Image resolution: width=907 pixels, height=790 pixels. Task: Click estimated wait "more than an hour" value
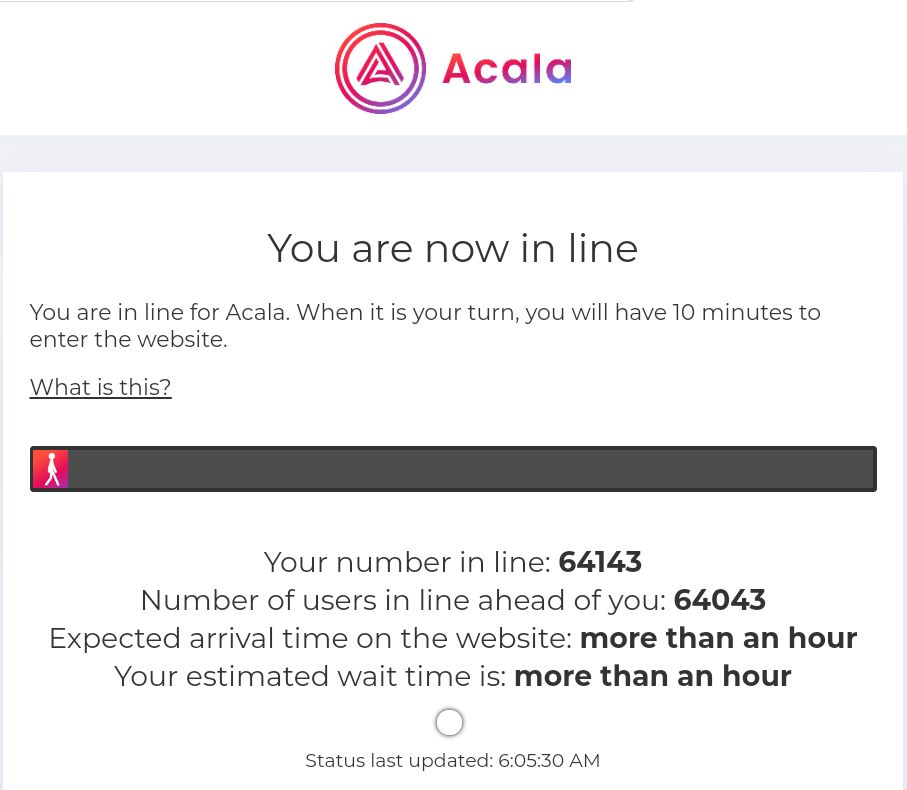(652, 676)
